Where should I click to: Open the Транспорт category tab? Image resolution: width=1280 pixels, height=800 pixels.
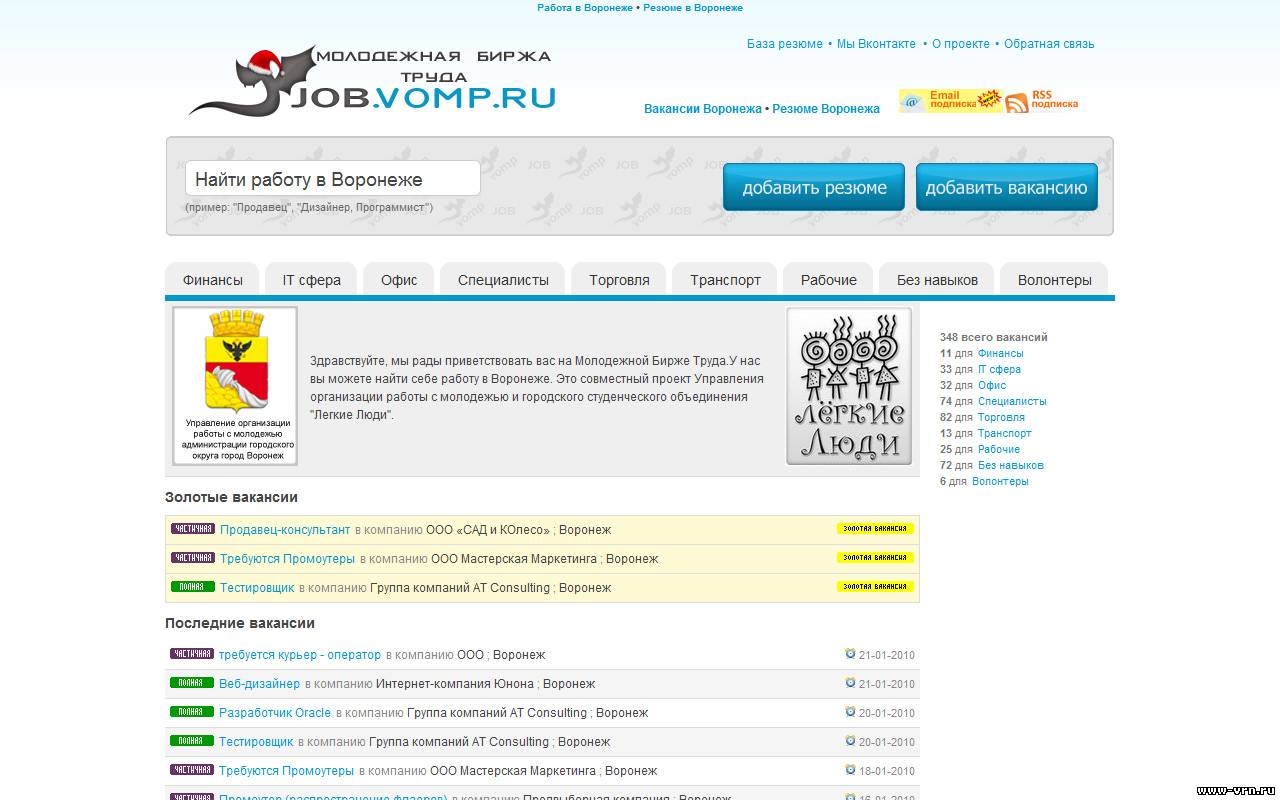coord(725,280)
